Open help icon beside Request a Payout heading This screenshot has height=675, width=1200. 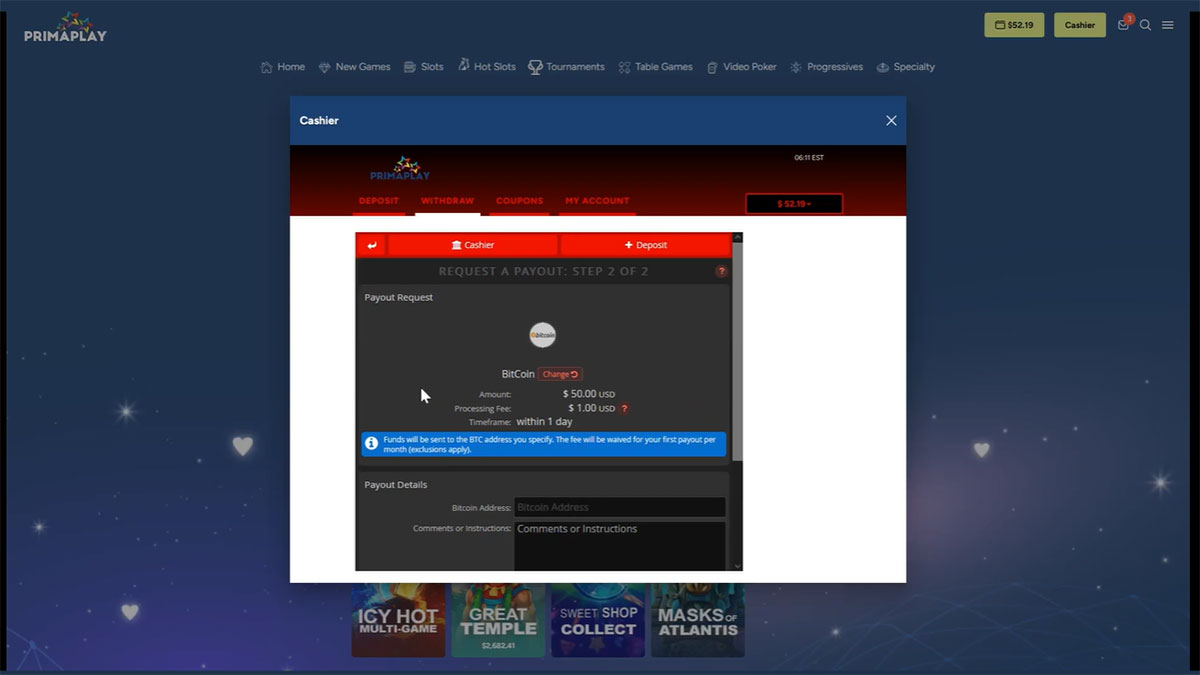[x=721, y=272]
